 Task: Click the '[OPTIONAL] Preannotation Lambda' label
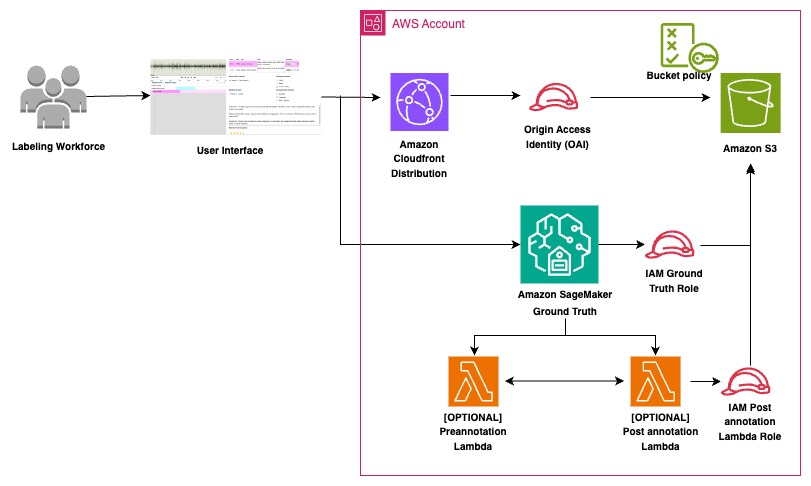pyautogui.click(x=473, y=432)
